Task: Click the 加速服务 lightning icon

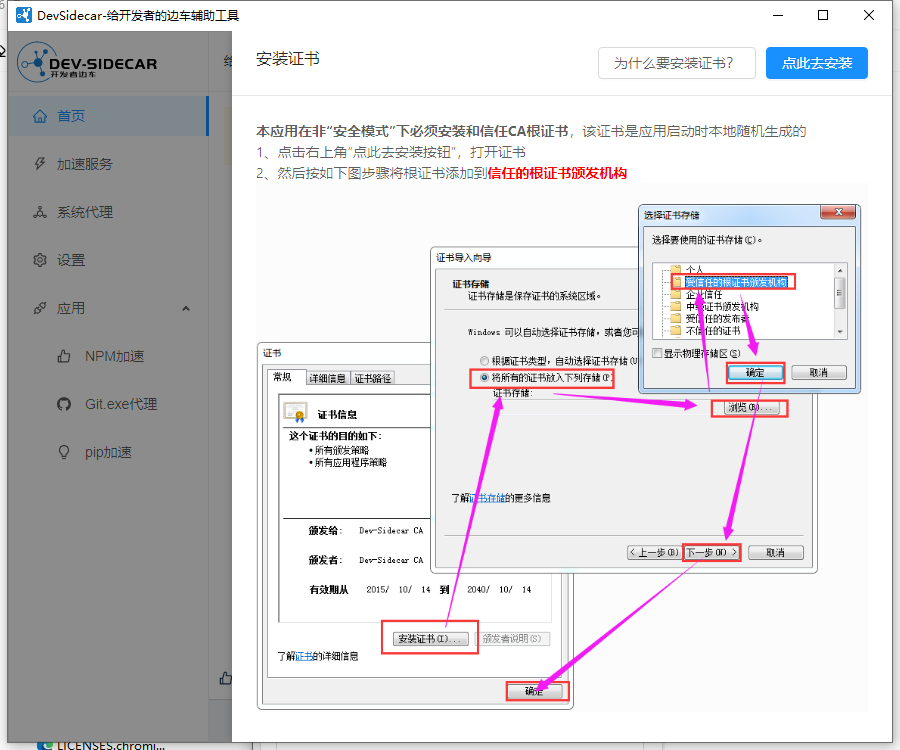Action: [40, 164]
